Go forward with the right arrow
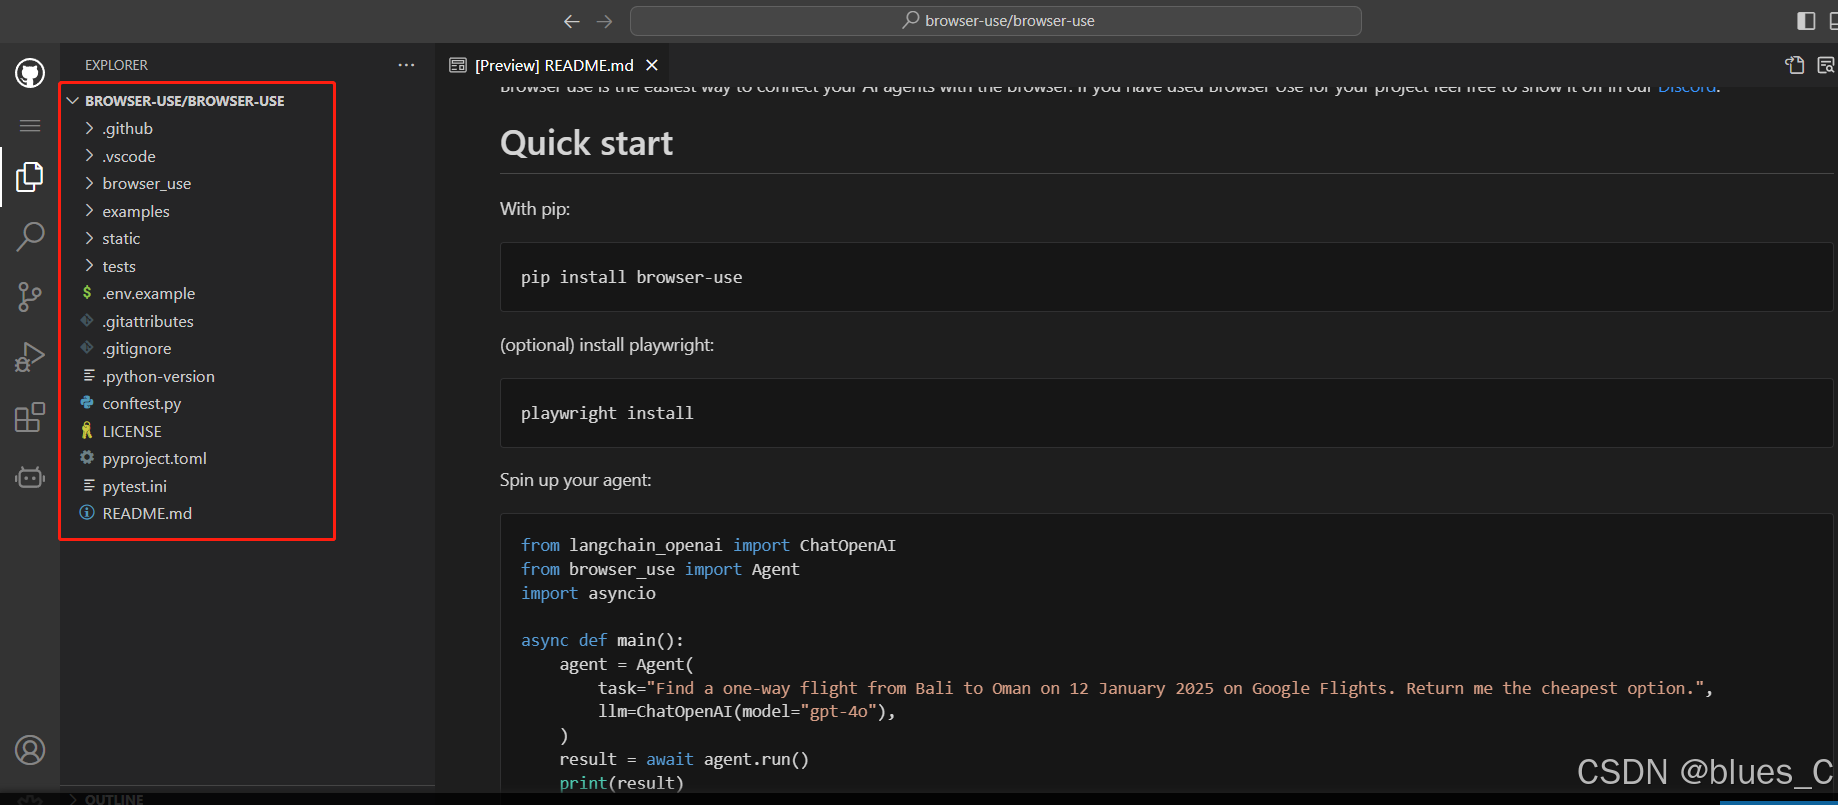Screen dimensions: 1838x805 (x=605, y=21)
